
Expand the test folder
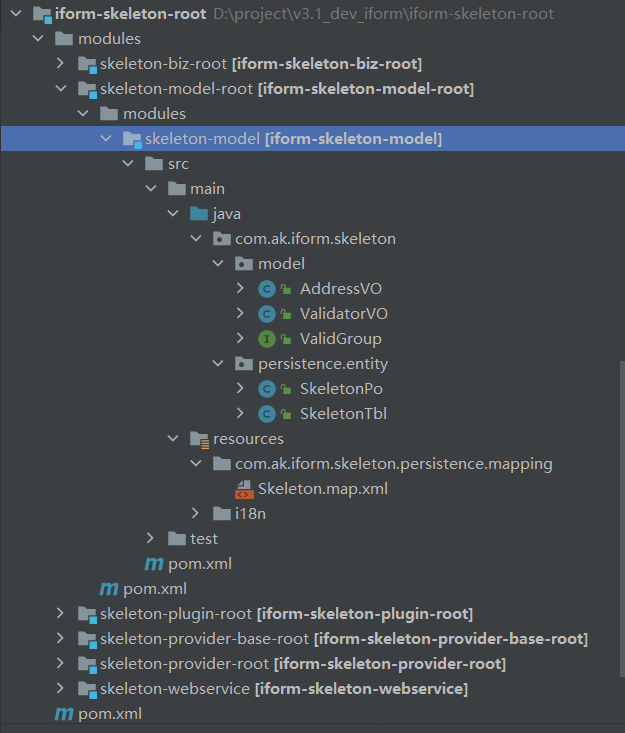coord(151,539)
